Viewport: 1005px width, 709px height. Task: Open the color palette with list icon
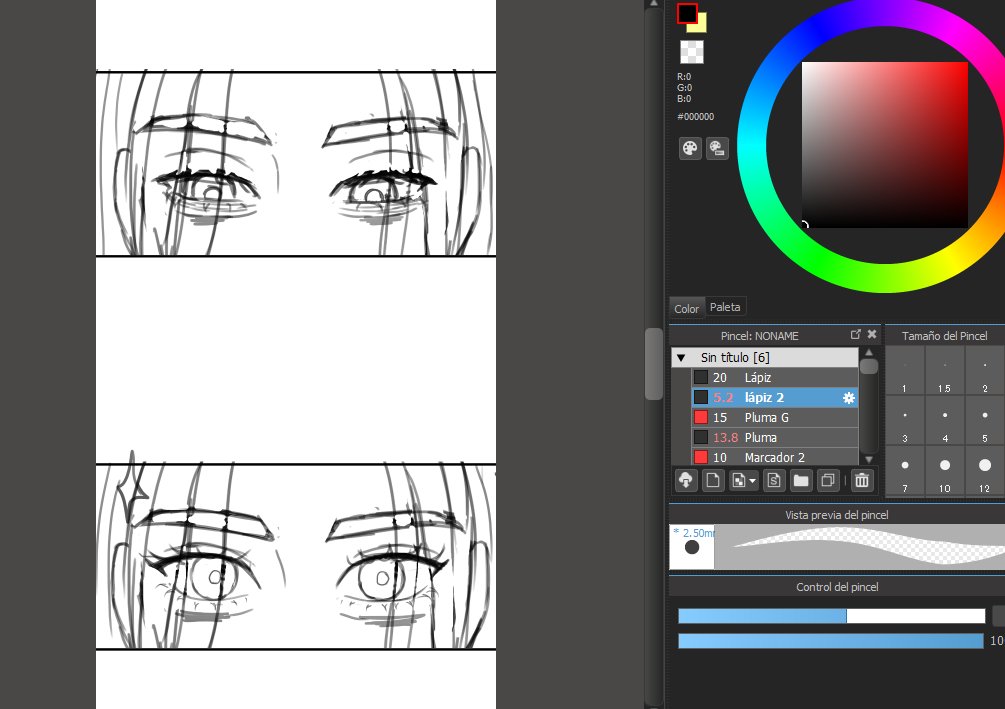717,148
